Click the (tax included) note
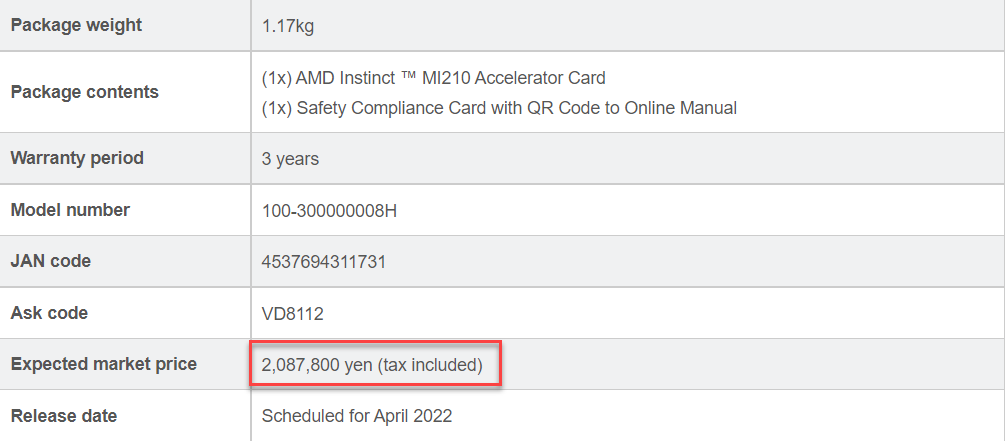The height and width of the screenshot is (441, 1005). (430, 365)
